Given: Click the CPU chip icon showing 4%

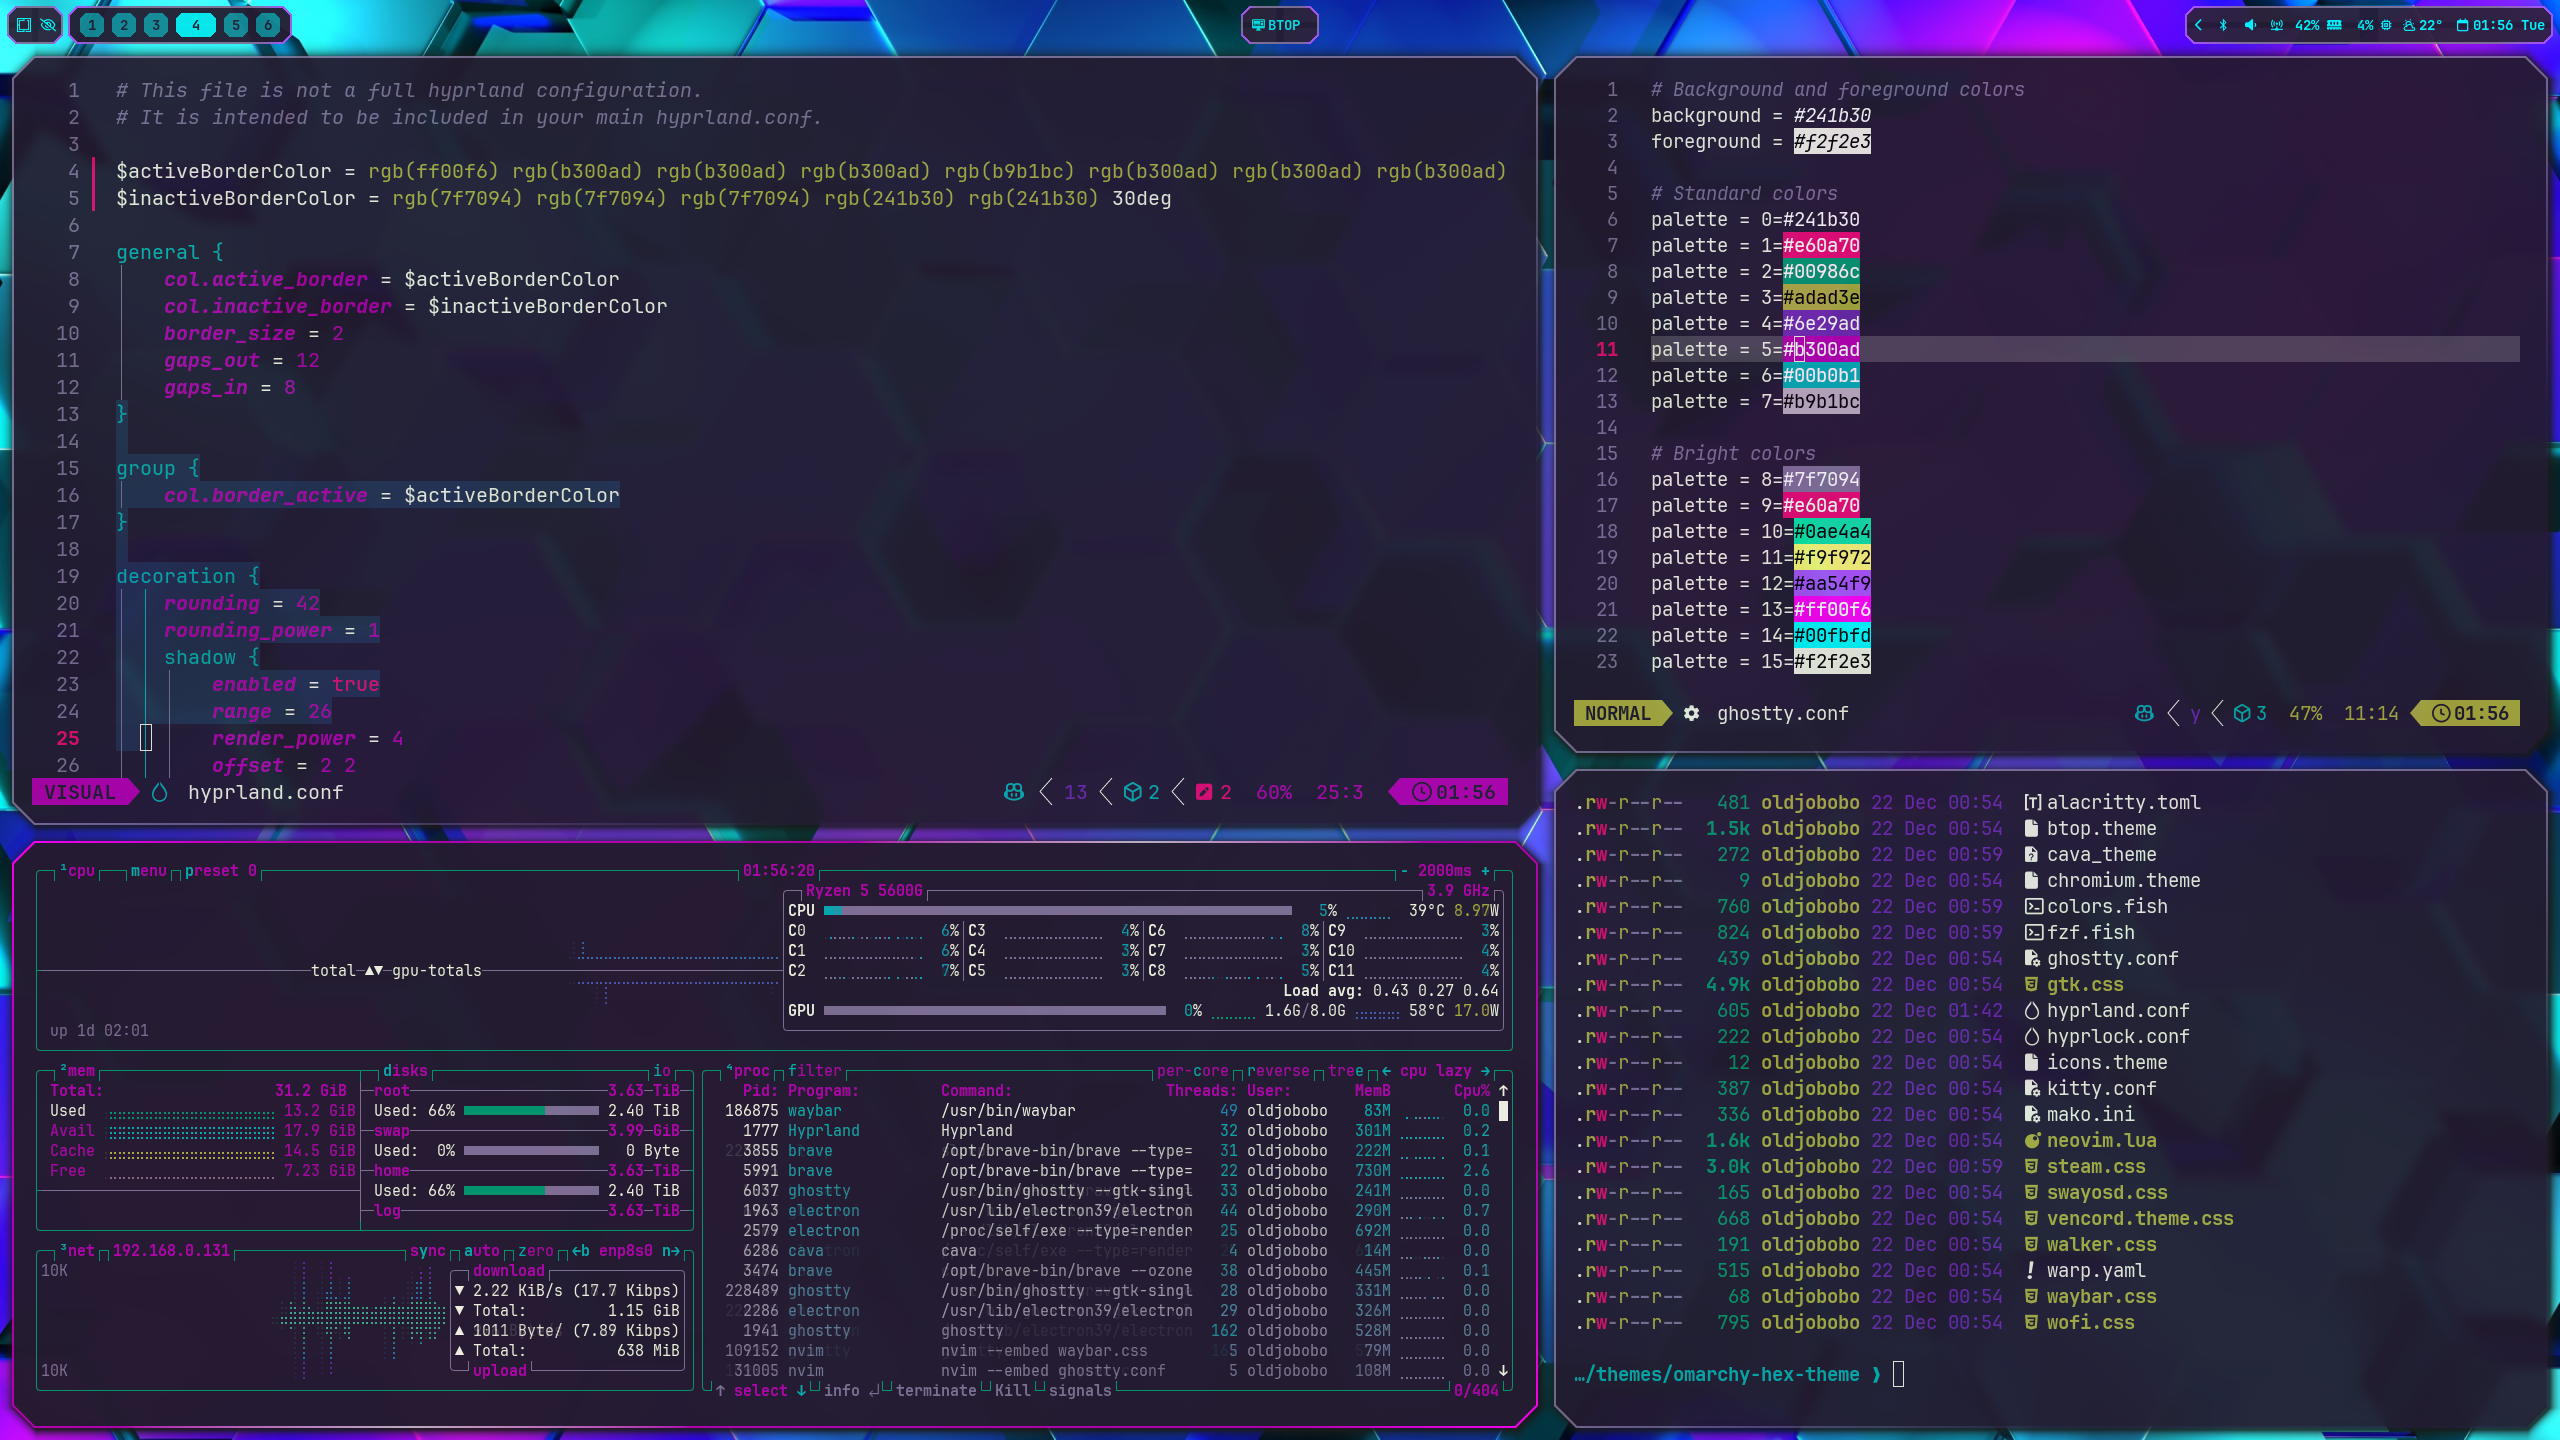Looking at the screenshot, I should click(x=2386, y=25).
